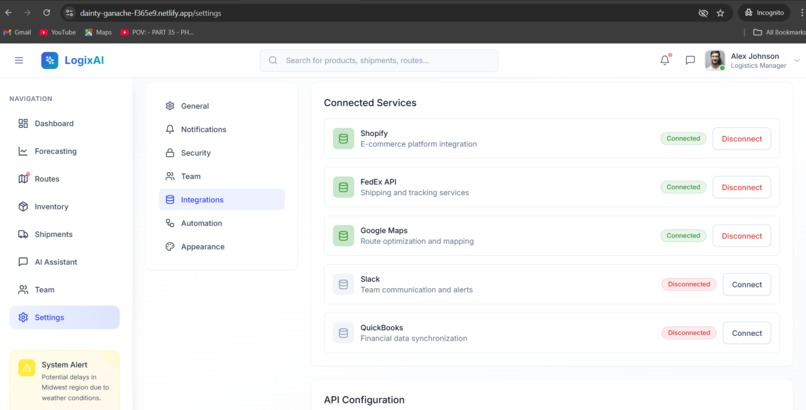Viewport: 806px width, 410px height.
Task: Open Automation settings tab
Action: (222, 223)
